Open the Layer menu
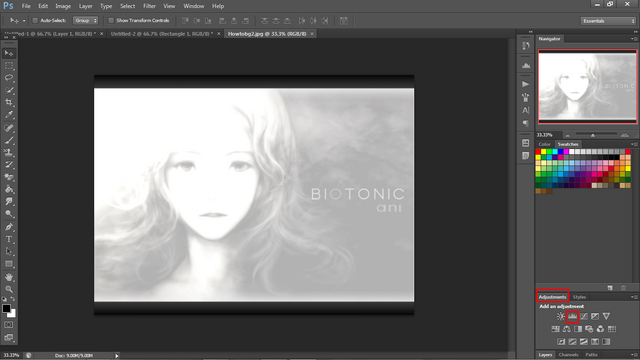Screen dimensions: 640x360 tap(85, 6)
